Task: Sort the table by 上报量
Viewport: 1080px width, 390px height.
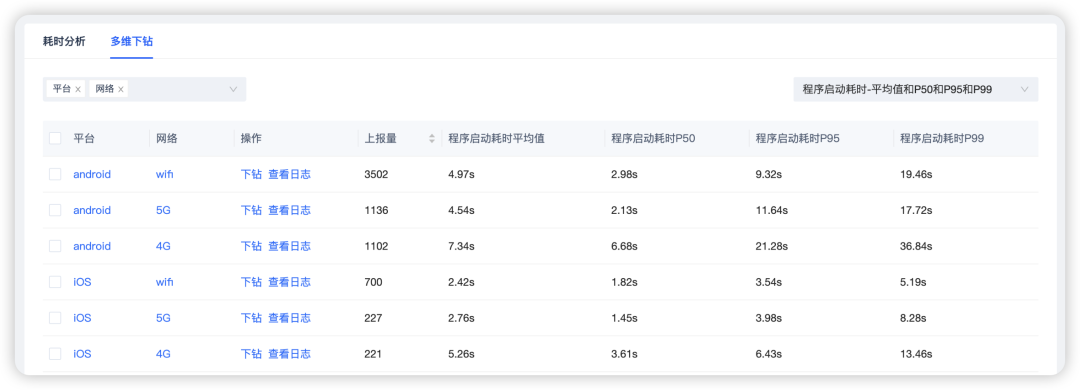Action: click(x=432, y=138)
